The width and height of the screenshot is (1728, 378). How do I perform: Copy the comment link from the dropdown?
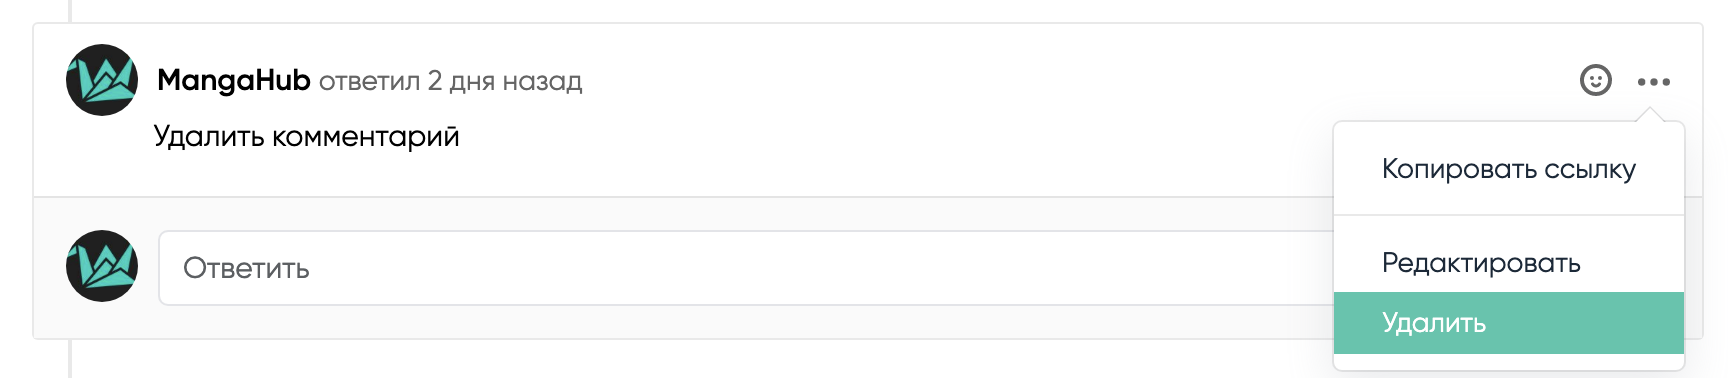(x=1509, y=169)
